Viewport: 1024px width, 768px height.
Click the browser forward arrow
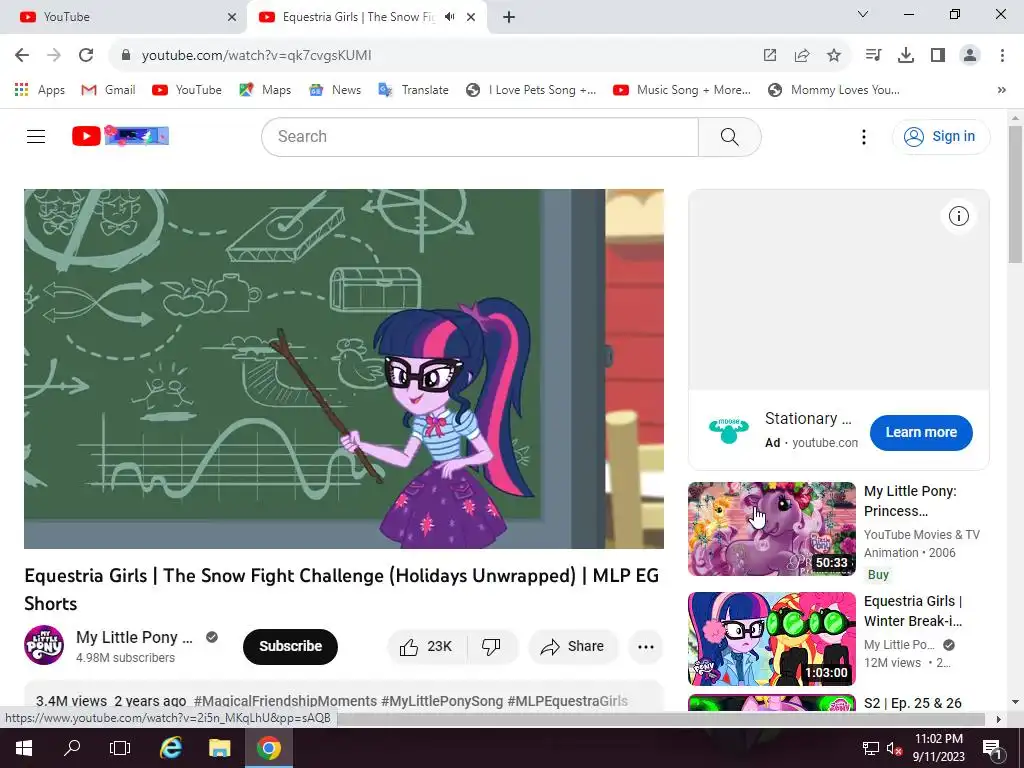54,56
